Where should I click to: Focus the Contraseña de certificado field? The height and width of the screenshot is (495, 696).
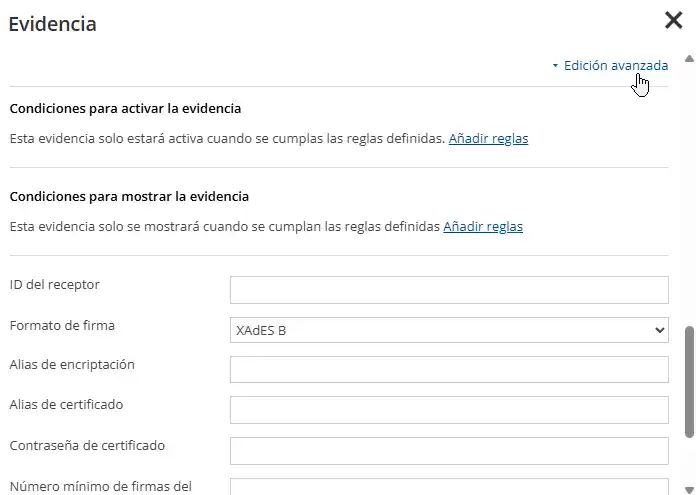tap(449, 451)
